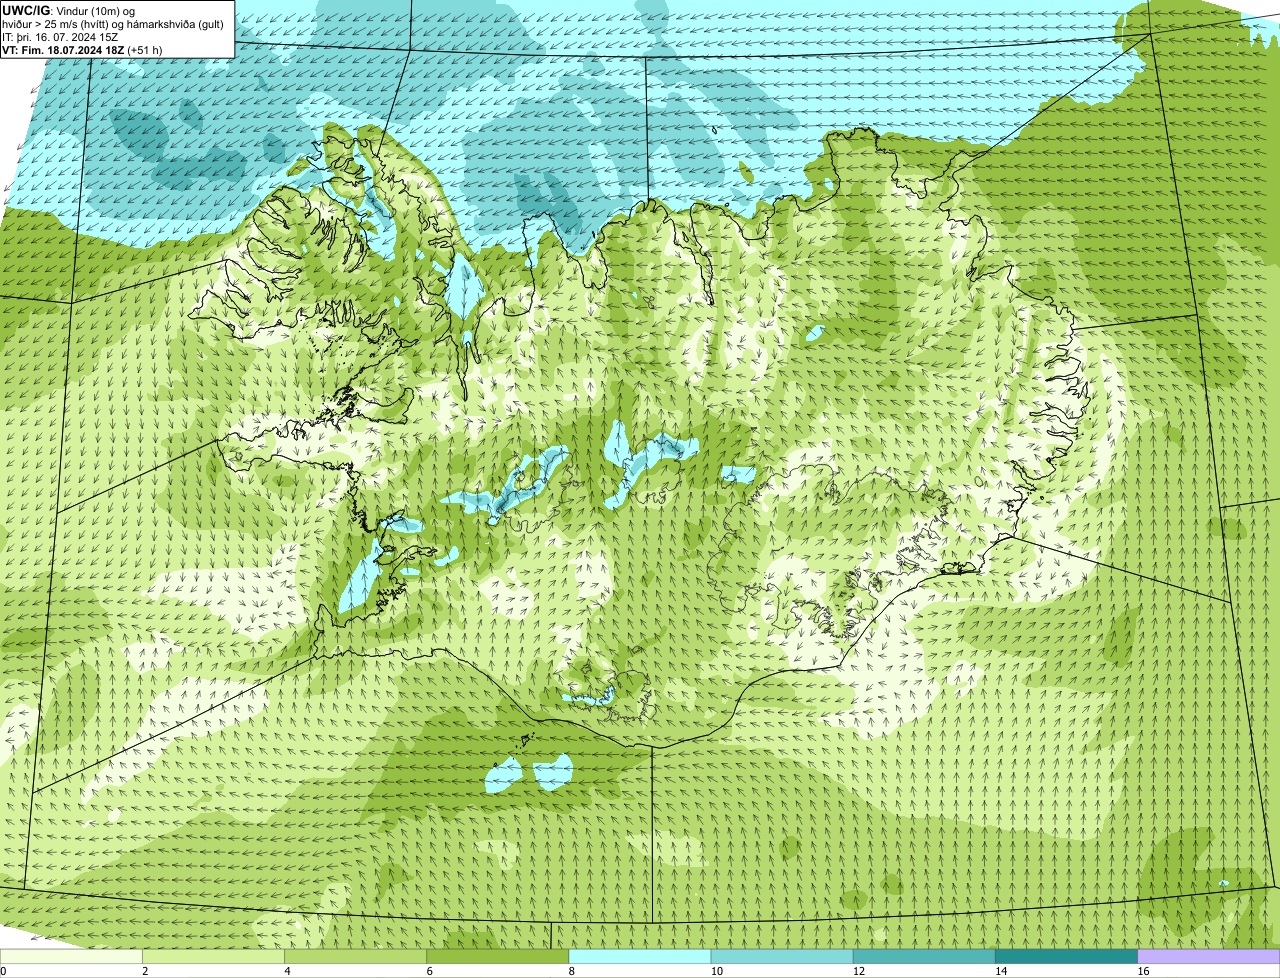Click the "IT: þri. 16. 07. 2024 15Z" line
This screenshot has height=978, width=1280.
(x=60, y=37)
